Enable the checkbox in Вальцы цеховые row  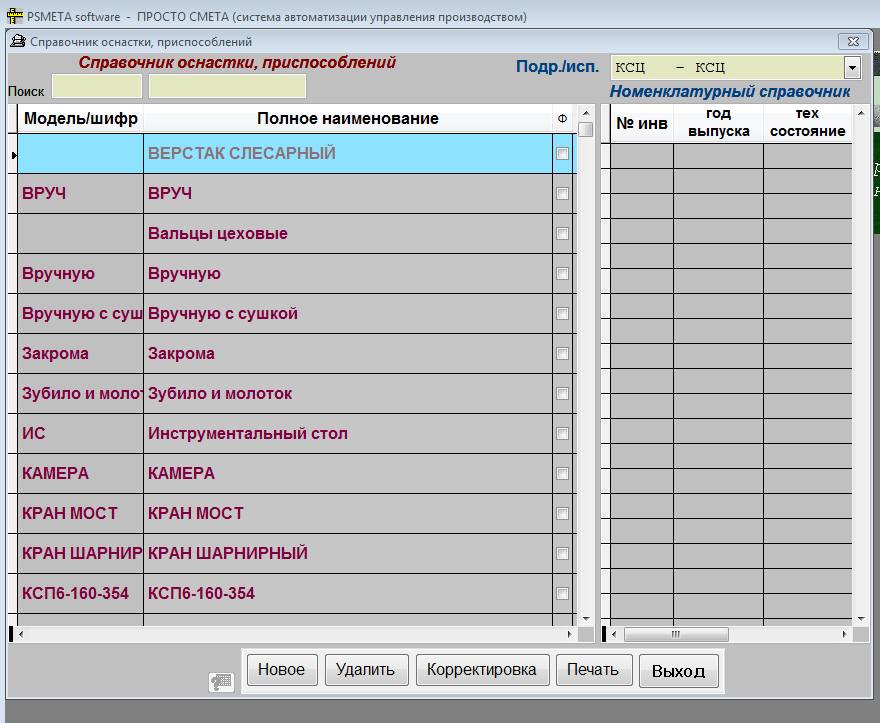(562, 234)
